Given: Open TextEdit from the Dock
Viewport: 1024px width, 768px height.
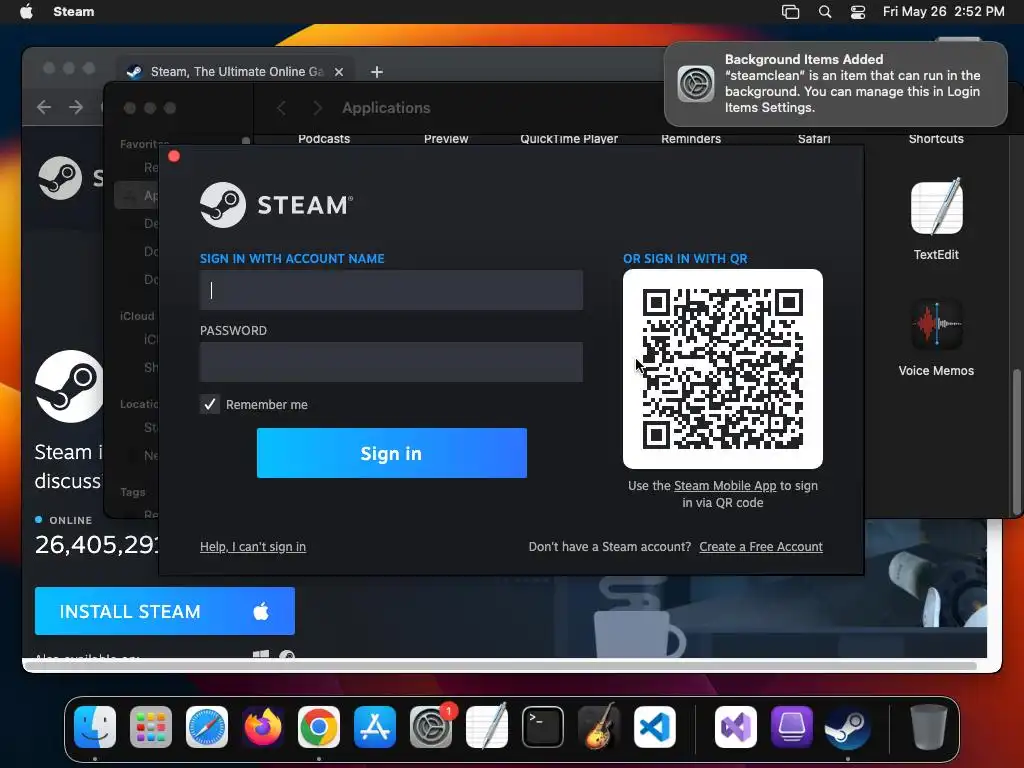Looking at the screenshot, I should [487, 727].
